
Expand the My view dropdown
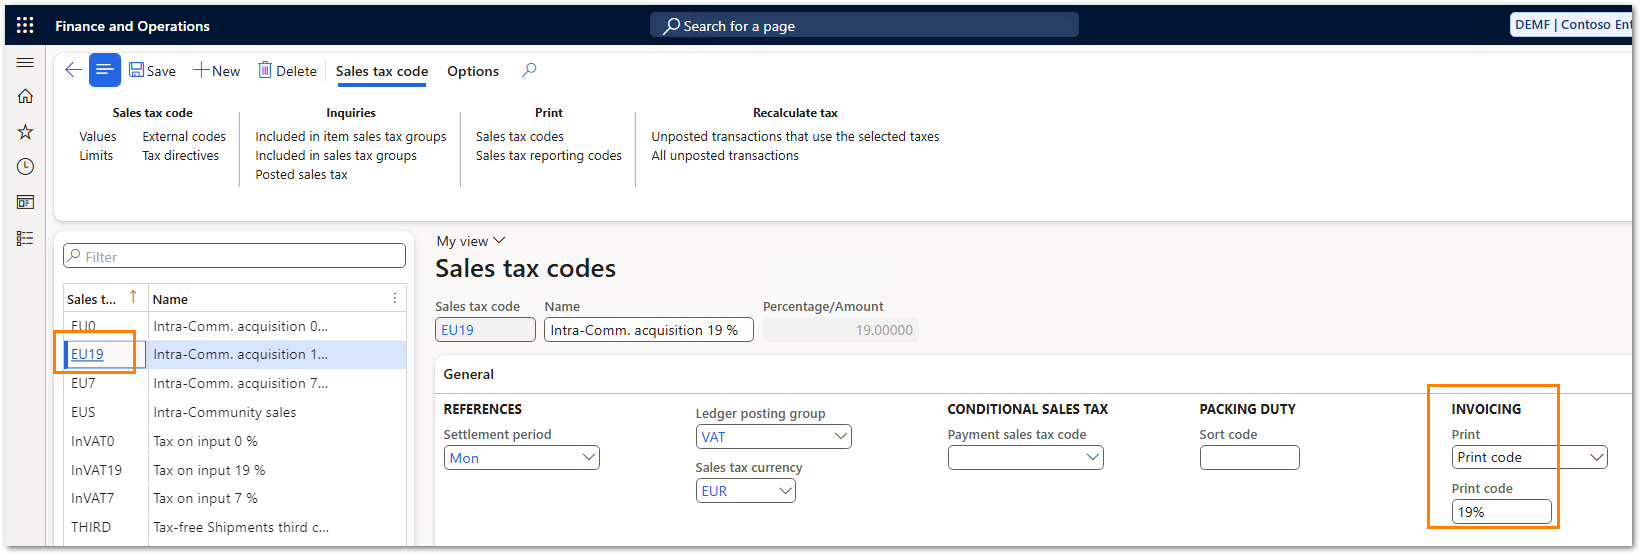coord(471,241)
